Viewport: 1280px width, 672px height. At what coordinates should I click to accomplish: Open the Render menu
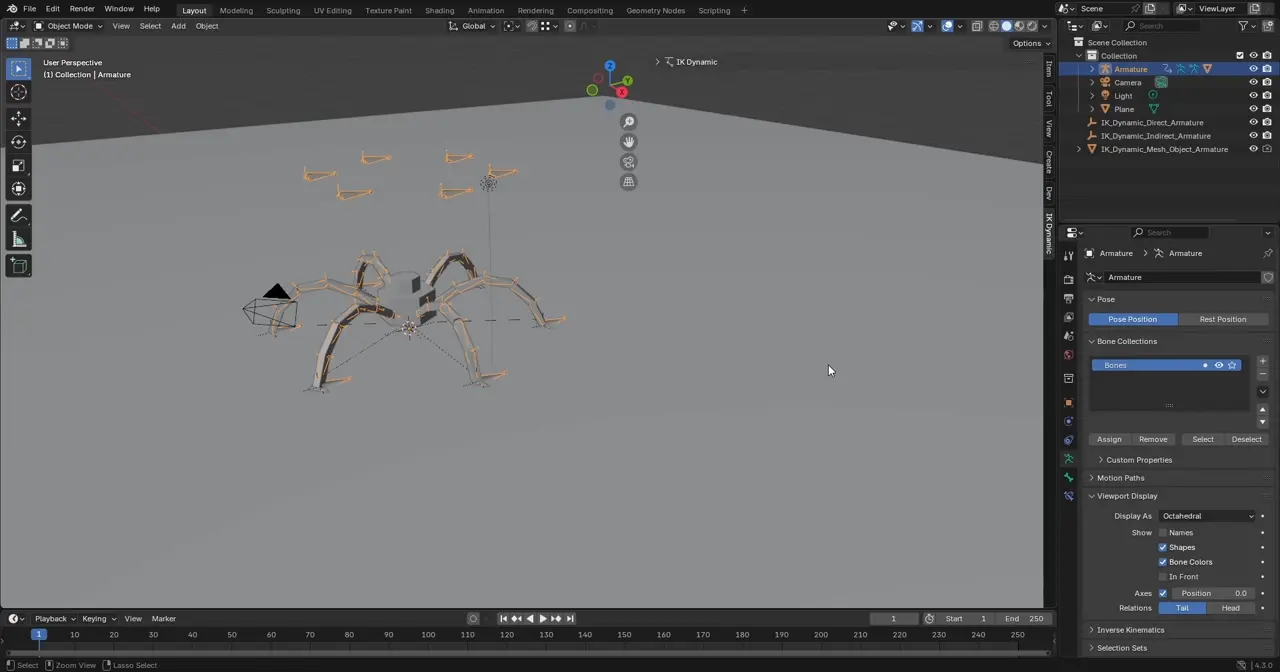[x=82, y=9]
